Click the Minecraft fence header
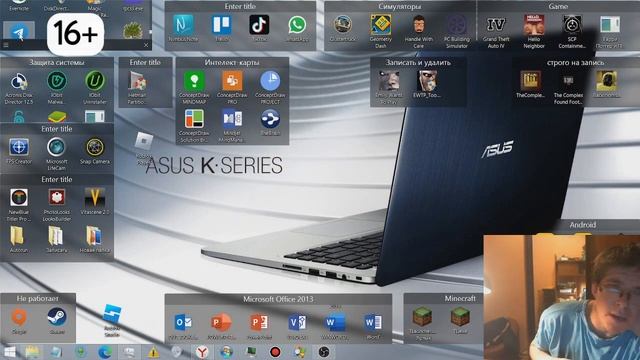 click(x=460, y=298)
